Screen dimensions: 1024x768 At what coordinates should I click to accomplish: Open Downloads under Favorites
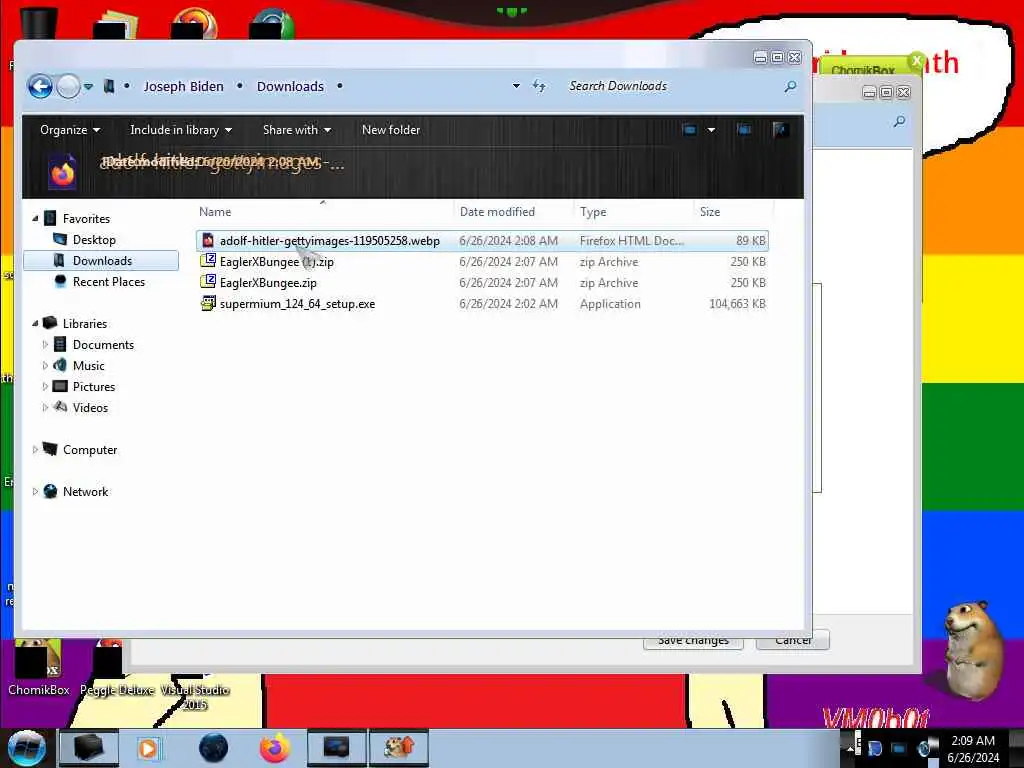click(x=101, y=261)
